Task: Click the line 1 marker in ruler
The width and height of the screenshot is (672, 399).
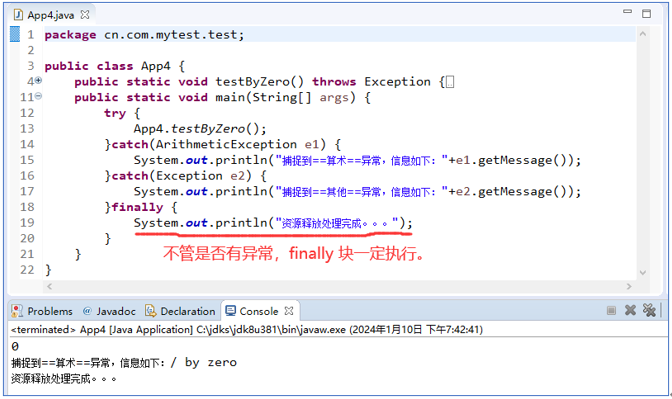Action: tap(15, 34)
